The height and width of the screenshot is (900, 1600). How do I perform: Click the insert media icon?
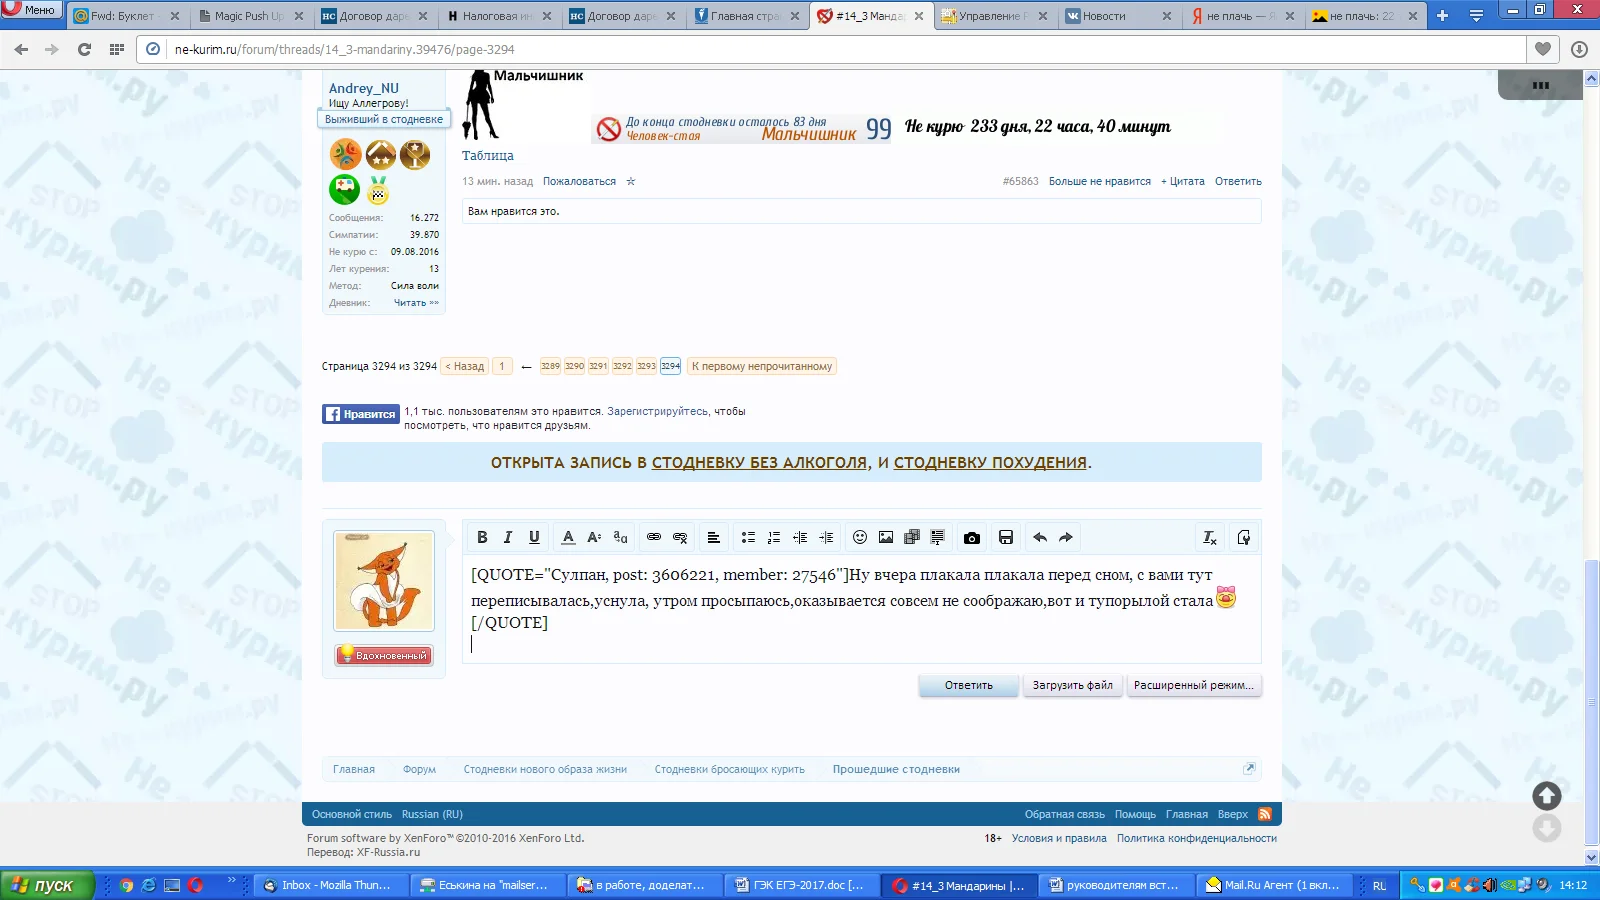pos(912,537)
